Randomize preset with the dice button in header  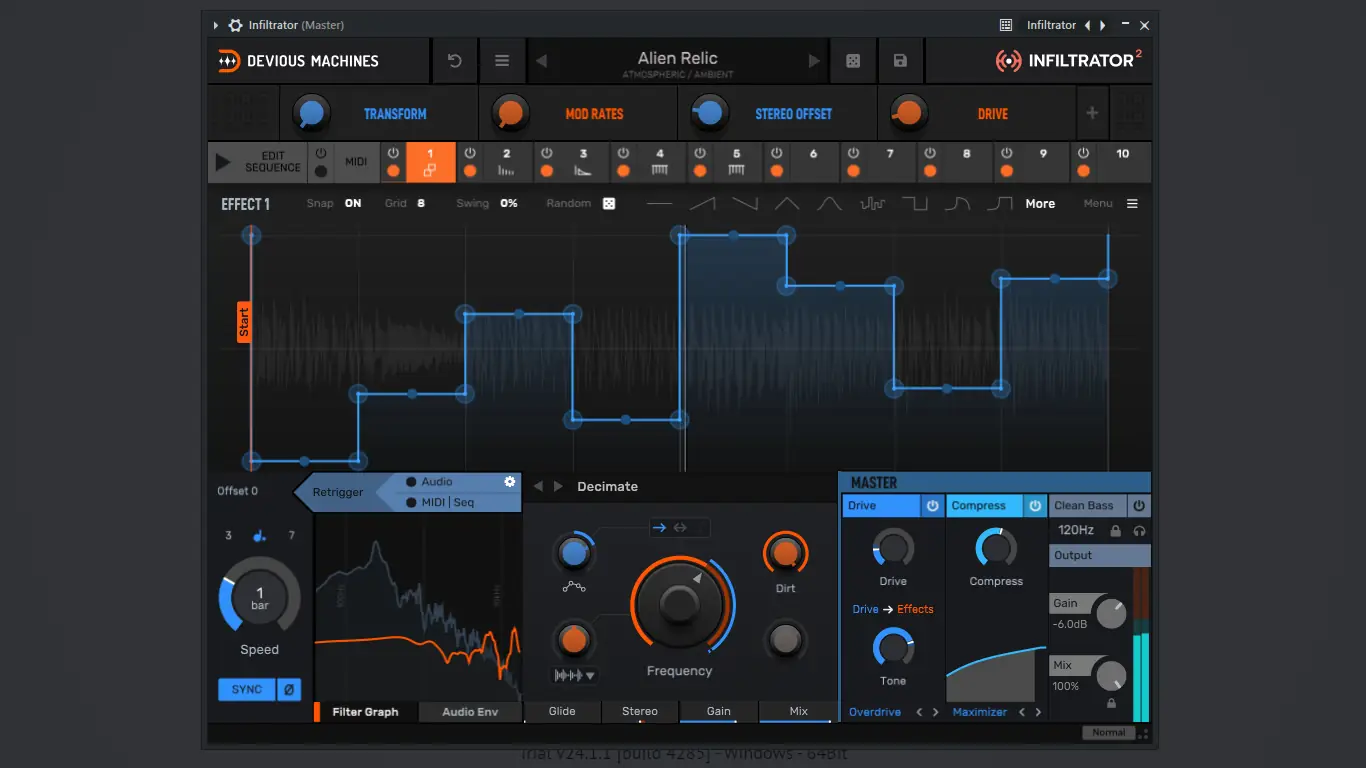[x=853, y=61]
